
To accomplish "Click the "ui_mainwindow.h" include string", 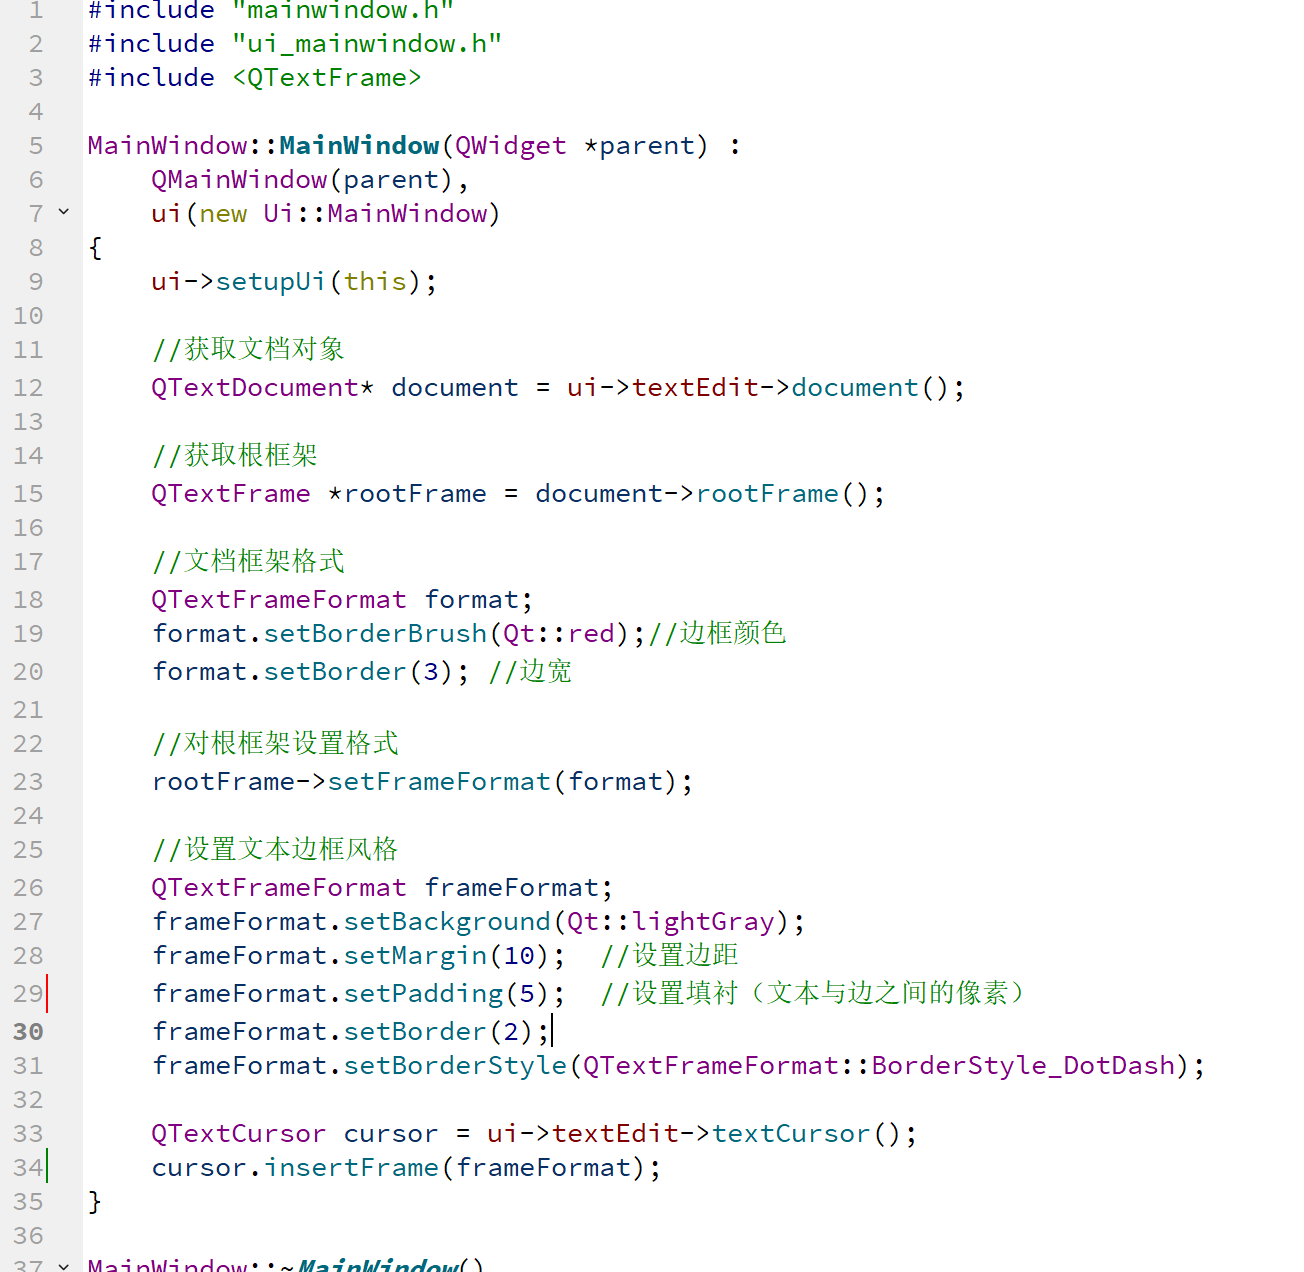I will pyautogui.click(x=367, y=44).
